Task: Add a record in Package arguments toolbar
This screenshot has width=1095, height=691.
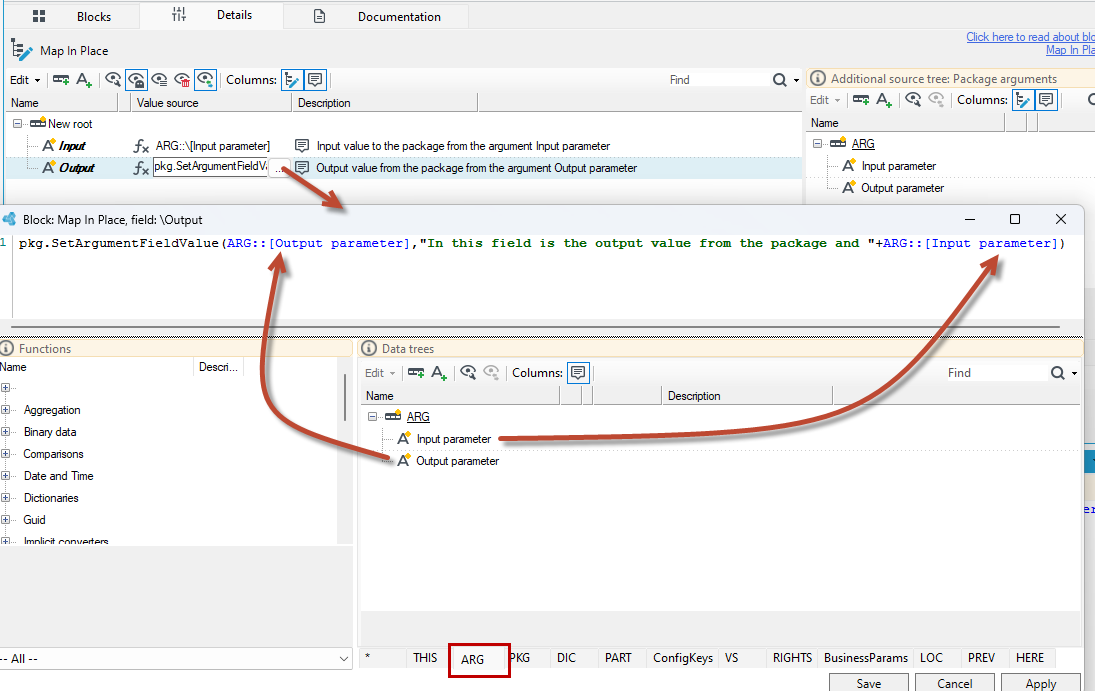Action: (x=861, y=100)
